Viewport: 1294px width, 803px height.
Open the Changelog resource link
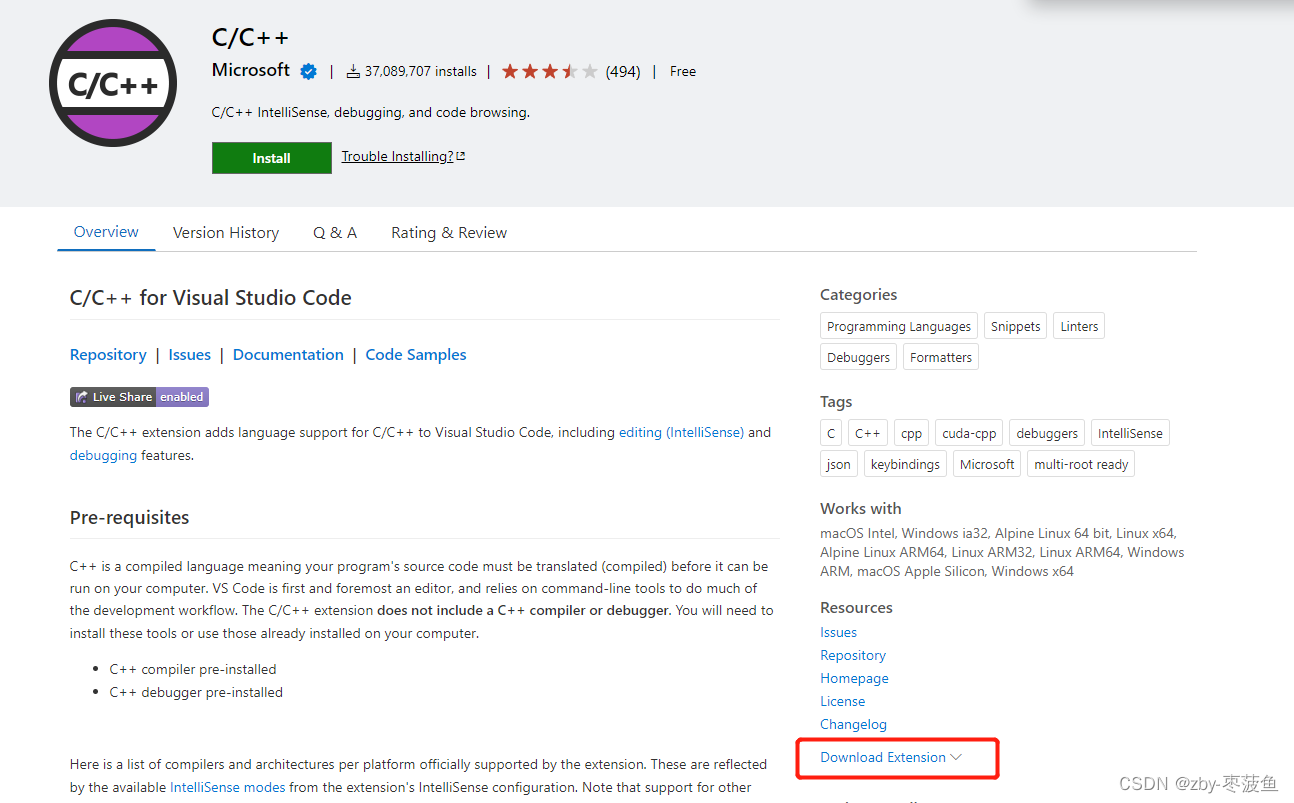pos(853,724)
